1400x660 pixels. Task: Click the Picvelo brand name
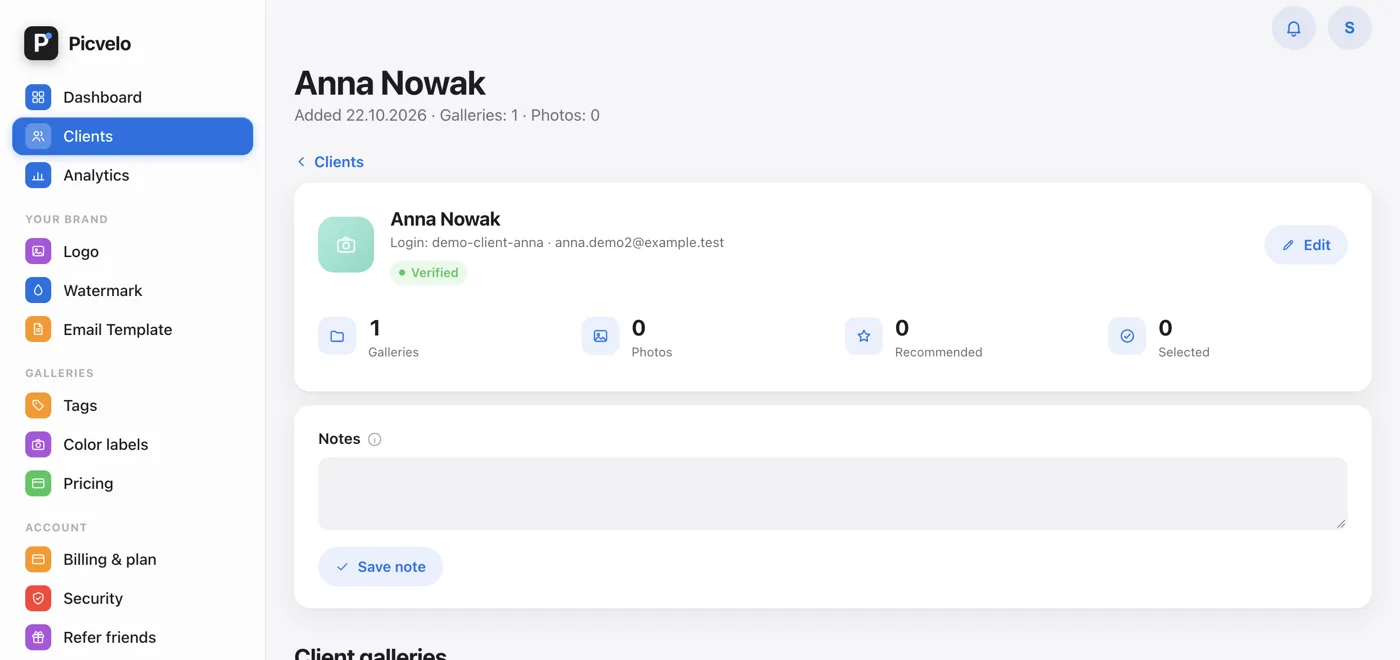pos(100,43)
